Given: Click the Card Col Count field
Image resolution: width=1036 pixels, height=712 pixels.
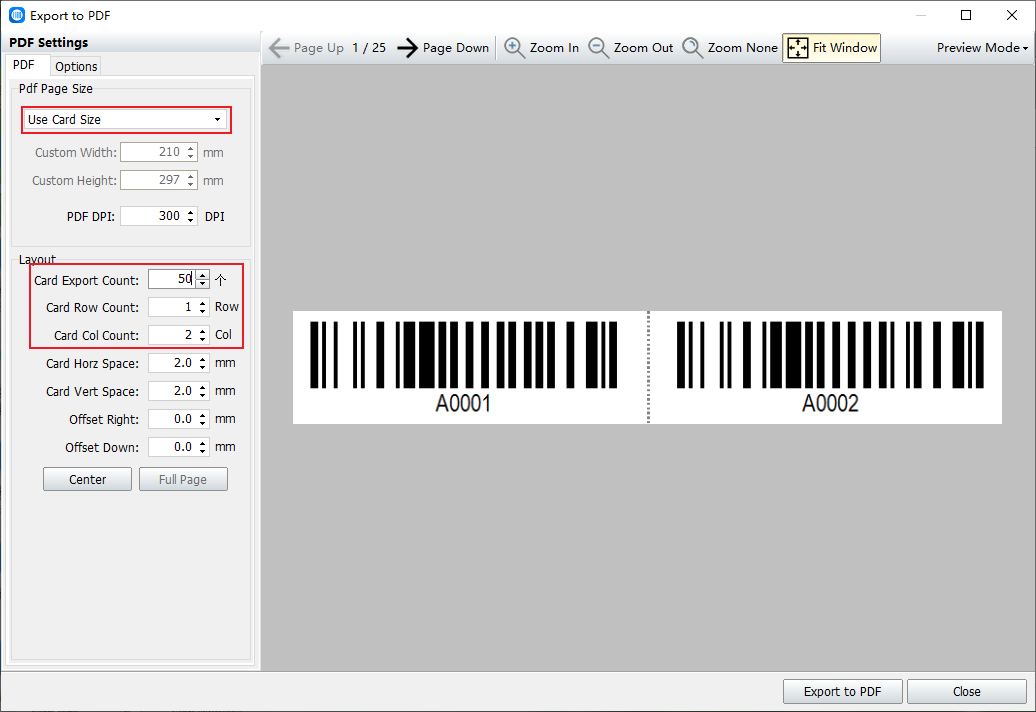Looking at the screenshot, I should point(172,335).
